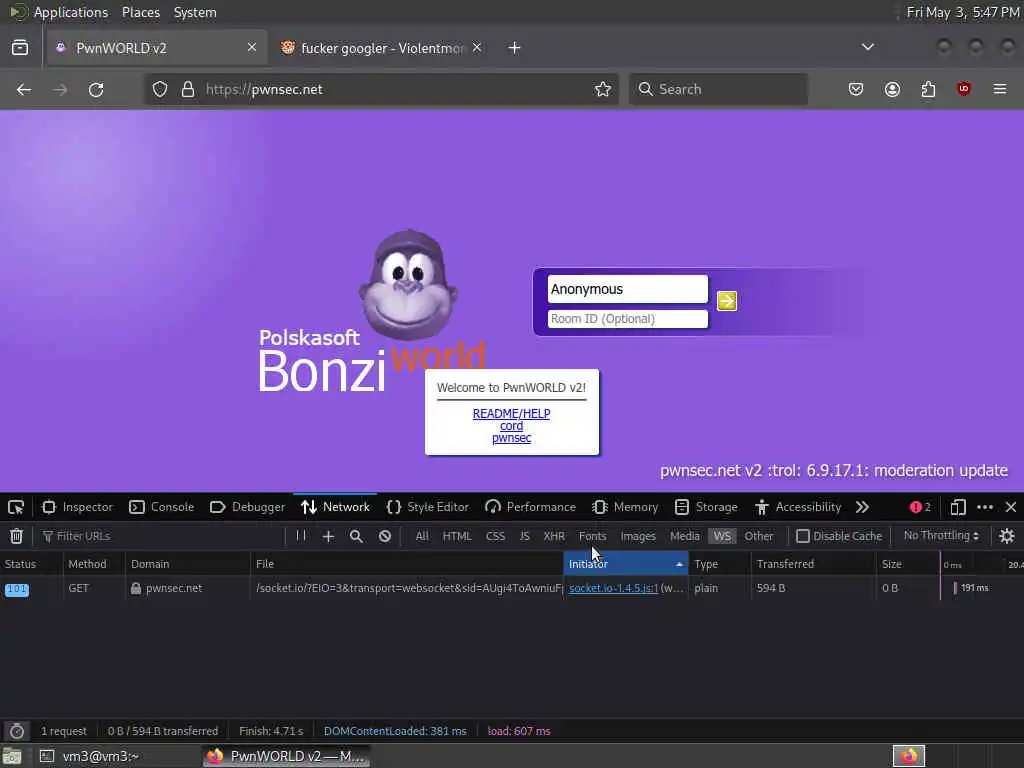Toggle the All request filter
1024x768 pixels.
click(x=422, y=536)
